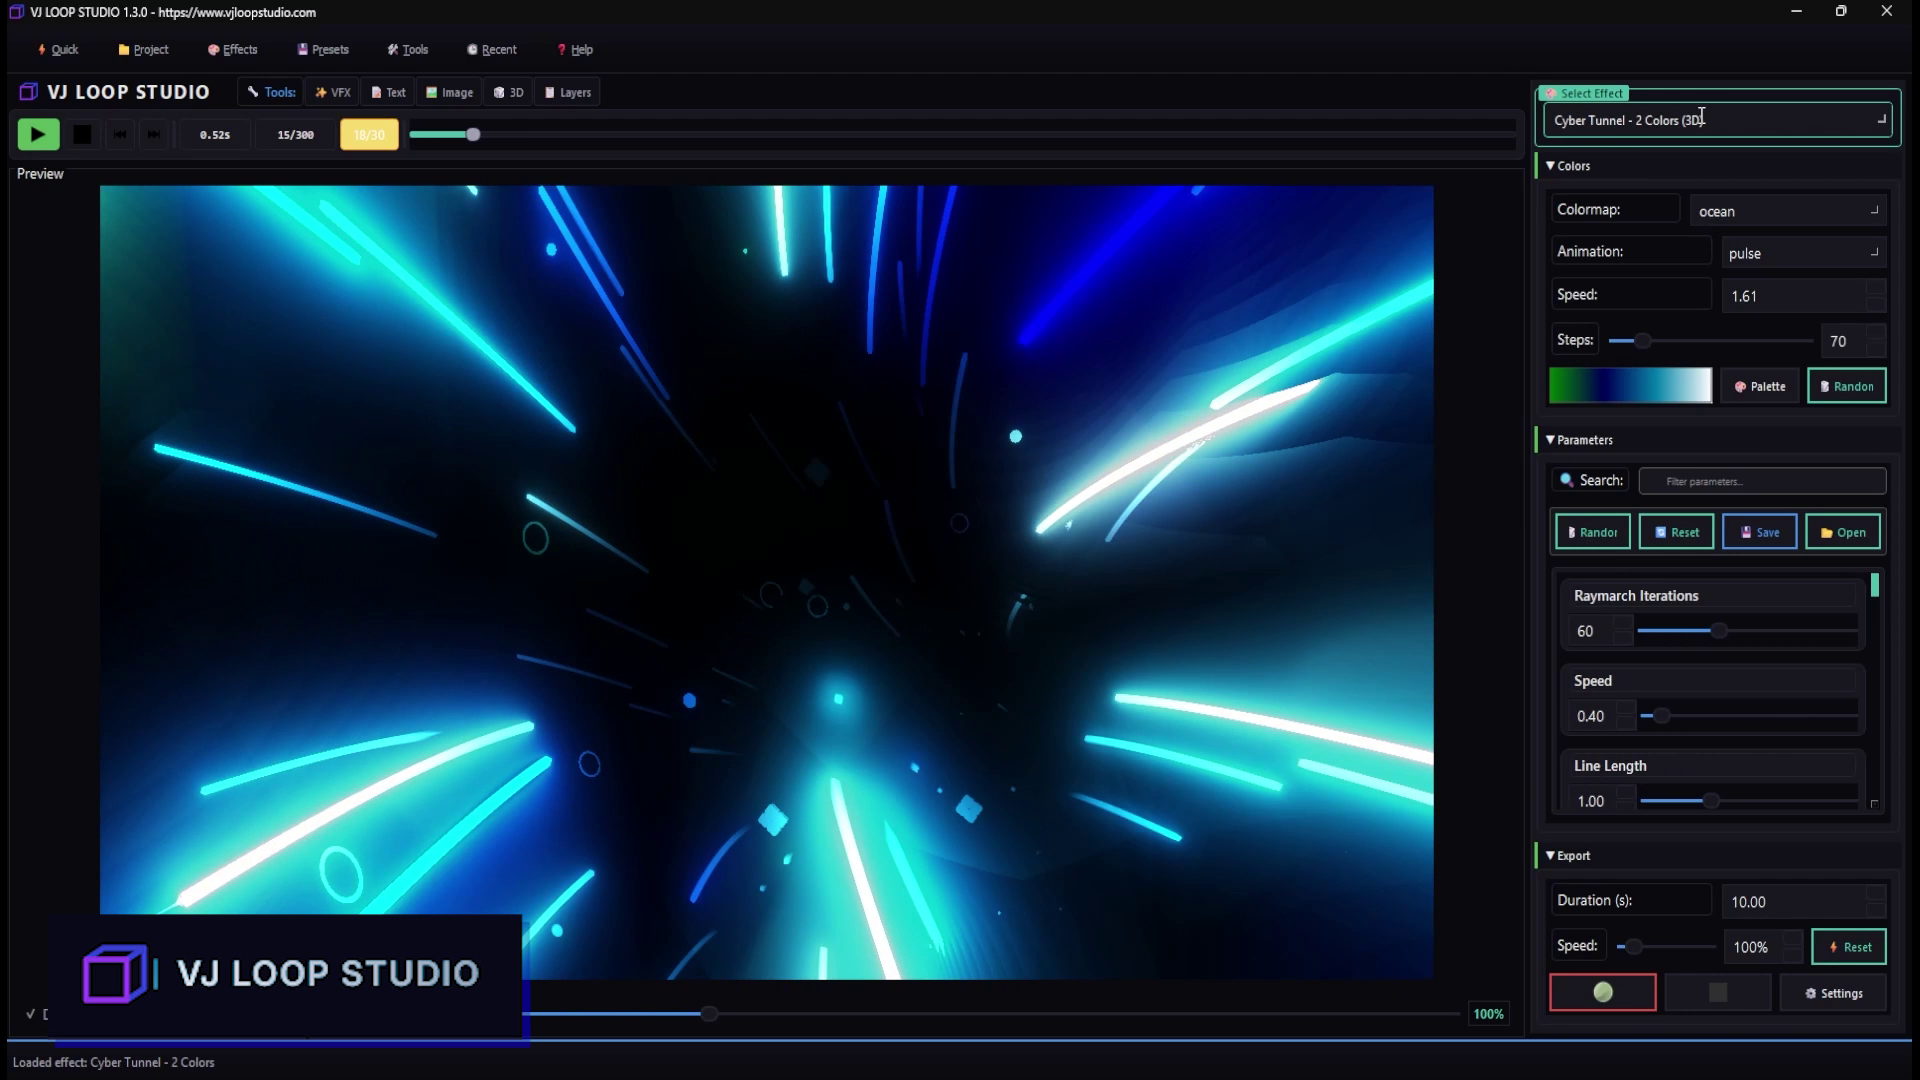Skip to the previous frame
The image size is (1920, 1080).
(119, 134)
